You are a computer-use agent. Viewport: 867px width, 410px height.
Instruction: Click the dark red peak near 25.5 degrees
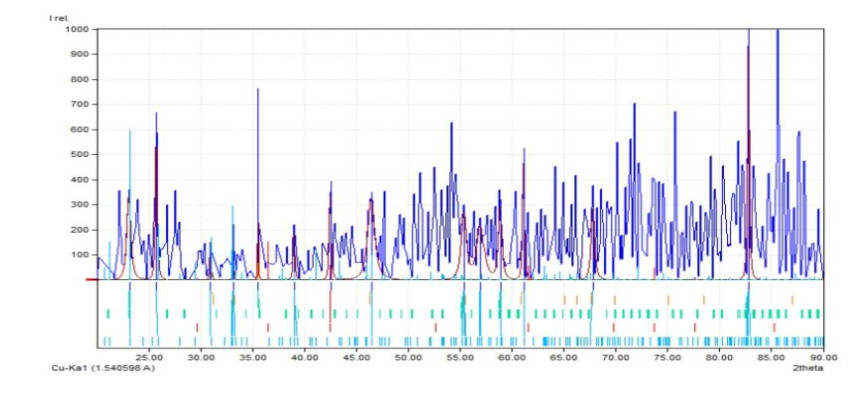coord(156,150)
